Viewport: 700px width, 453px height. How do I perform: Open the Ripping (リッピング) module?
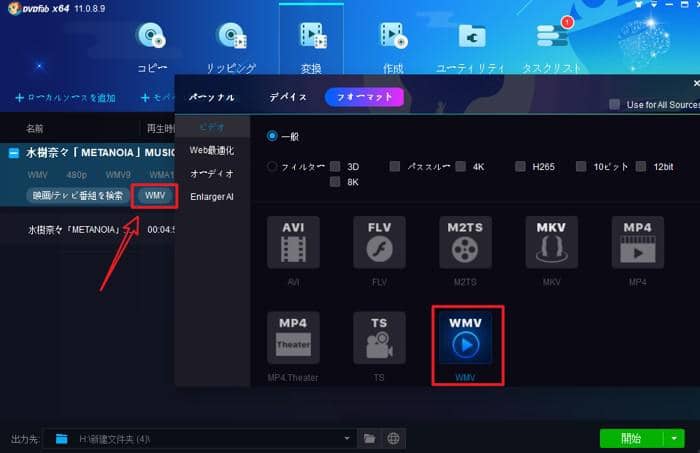[231, 47]
